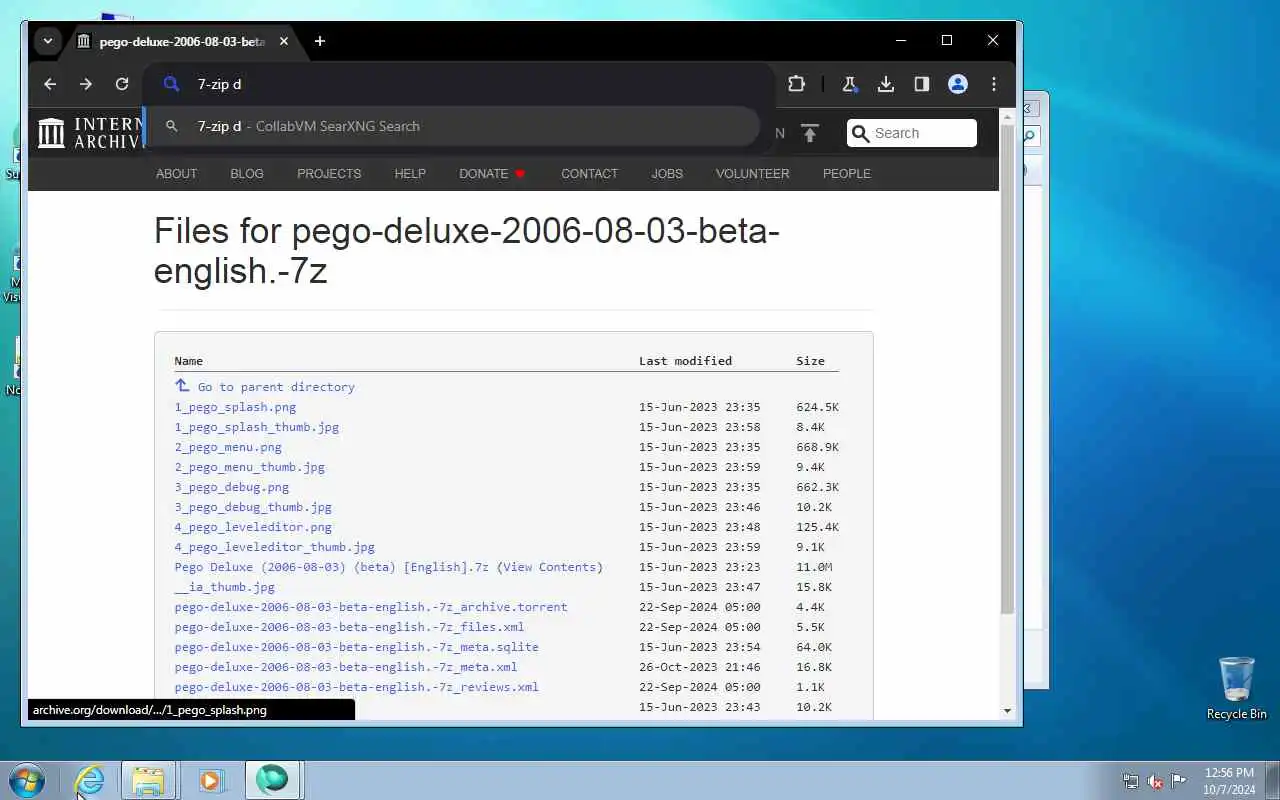The height and width of the screenshot is (800, 1280).
Task: Open the 2_pego_menu_thumb.jpg link
Action: click(x=250, y=467)
